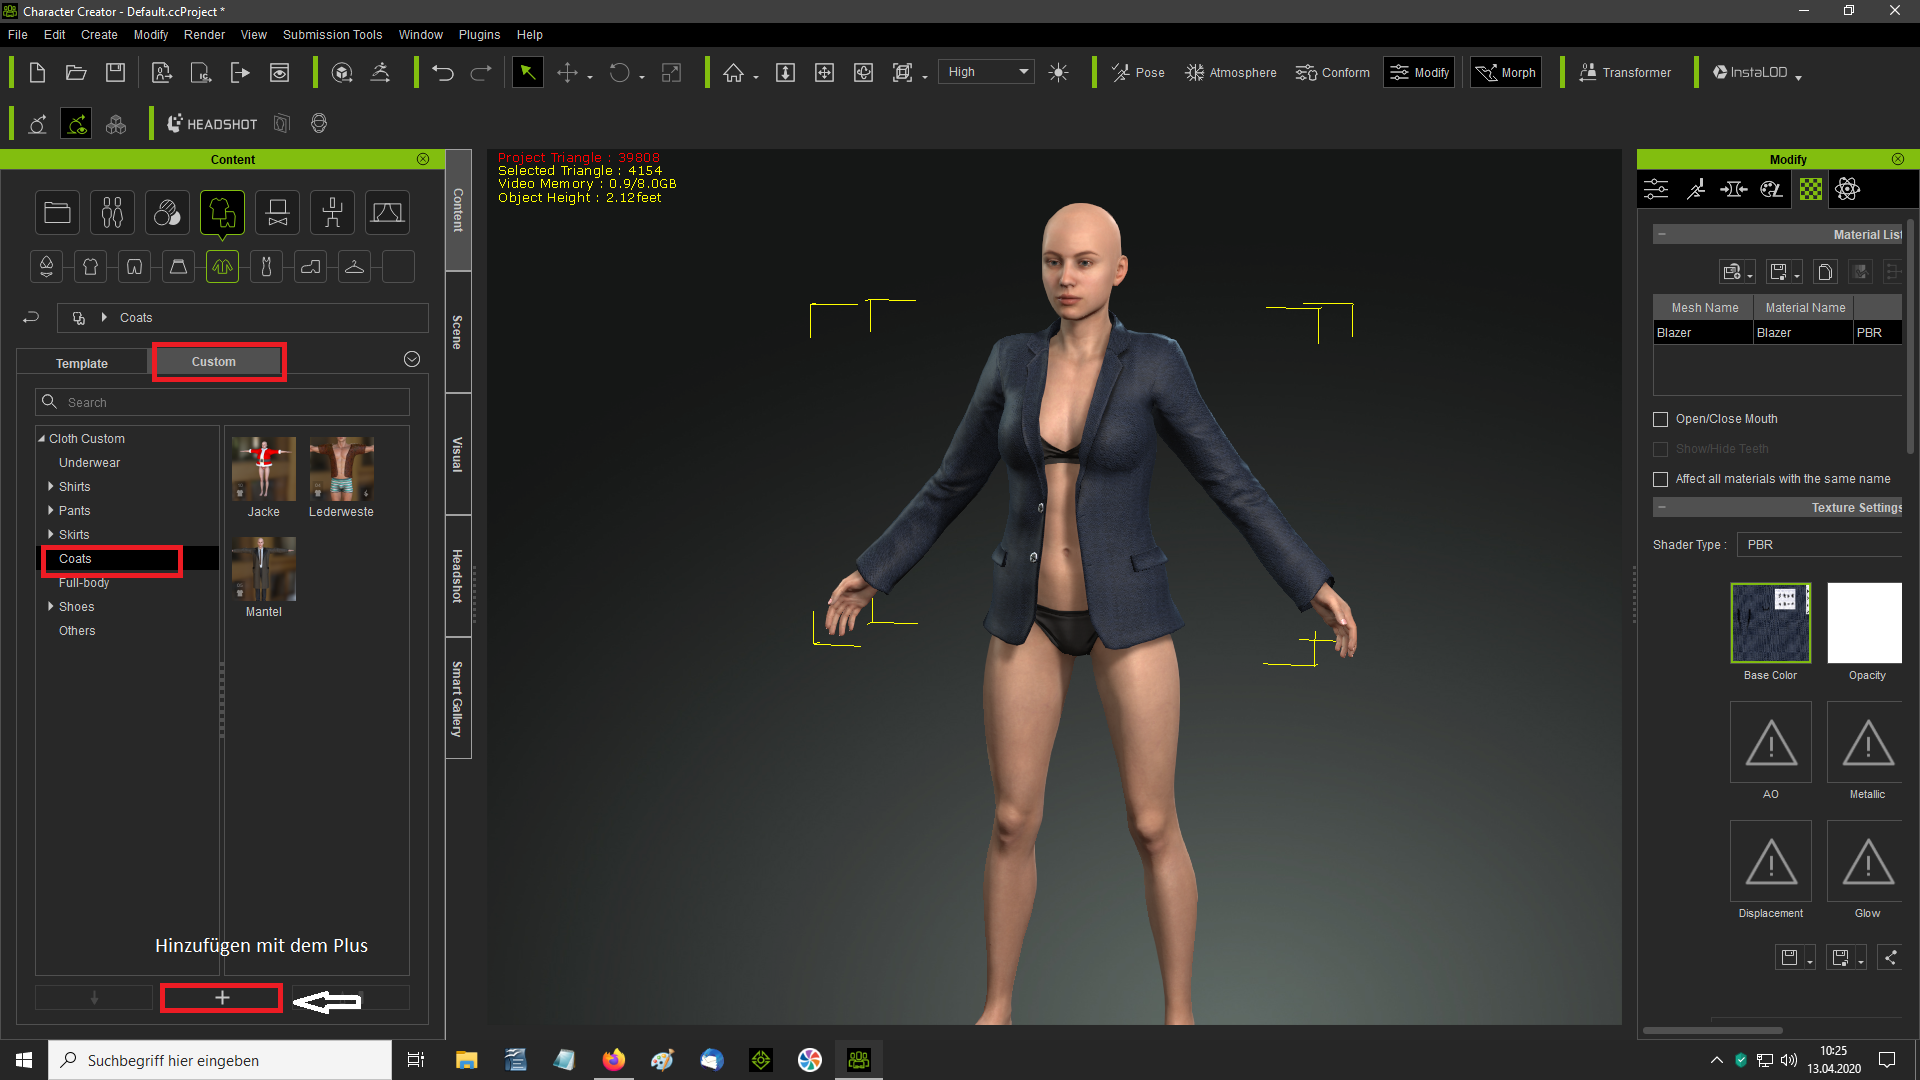
Task: Toggle Atmosphere in the toolbar
Action: point(1230,72)
